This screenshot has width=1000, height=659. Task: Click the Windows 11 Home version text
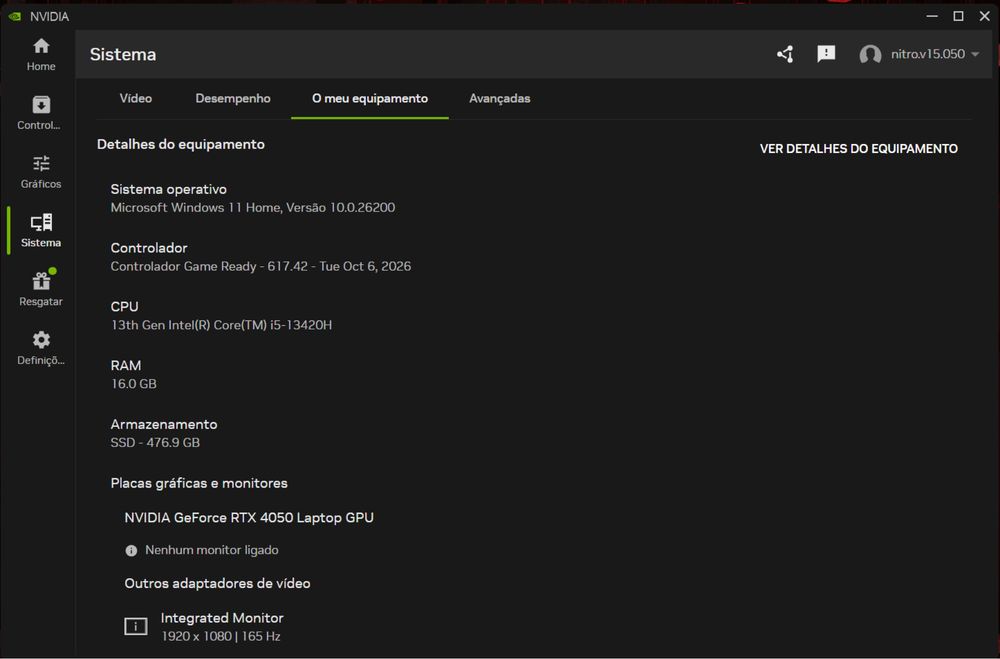[x=253, y=207]
